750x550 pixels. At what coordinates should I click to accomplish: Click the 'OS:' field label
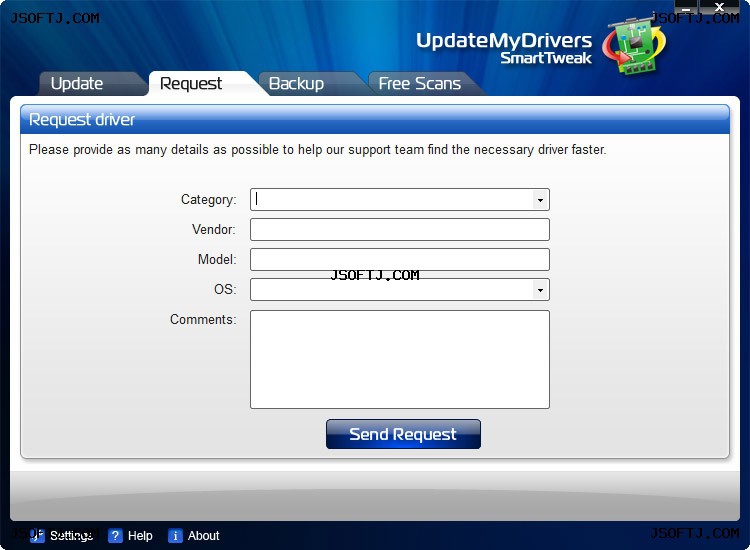point(225,289)
